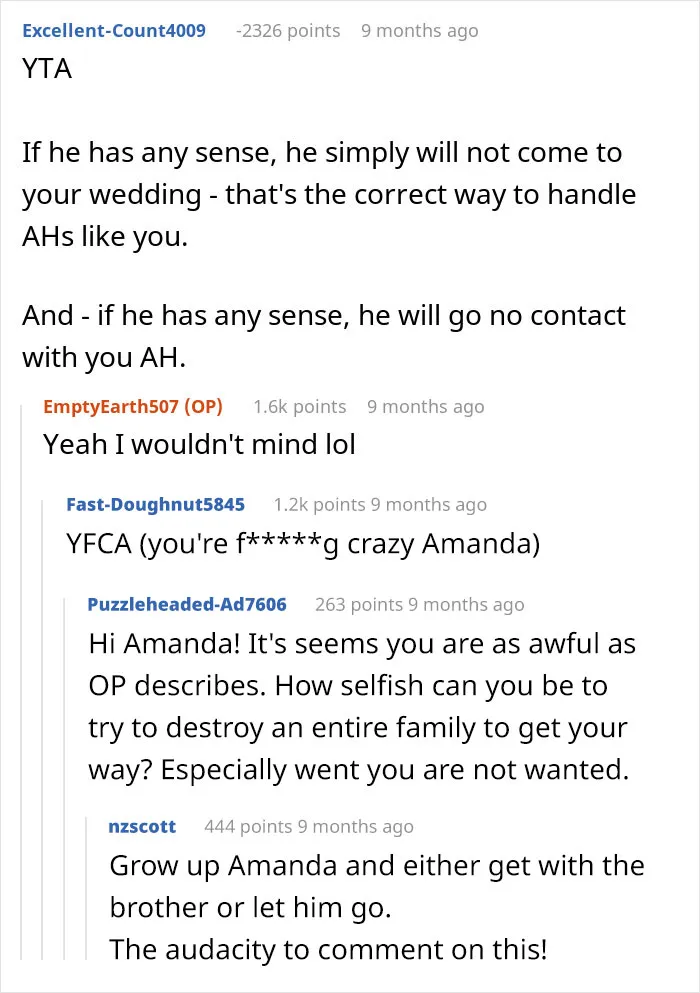Open Fast-Doughnut5845 user profile
This screenshot has height=993, width=700.
pos(155,504)
